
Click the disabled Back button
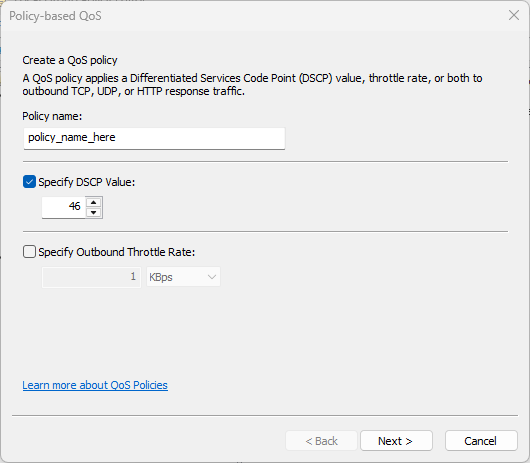click(321, 441)
